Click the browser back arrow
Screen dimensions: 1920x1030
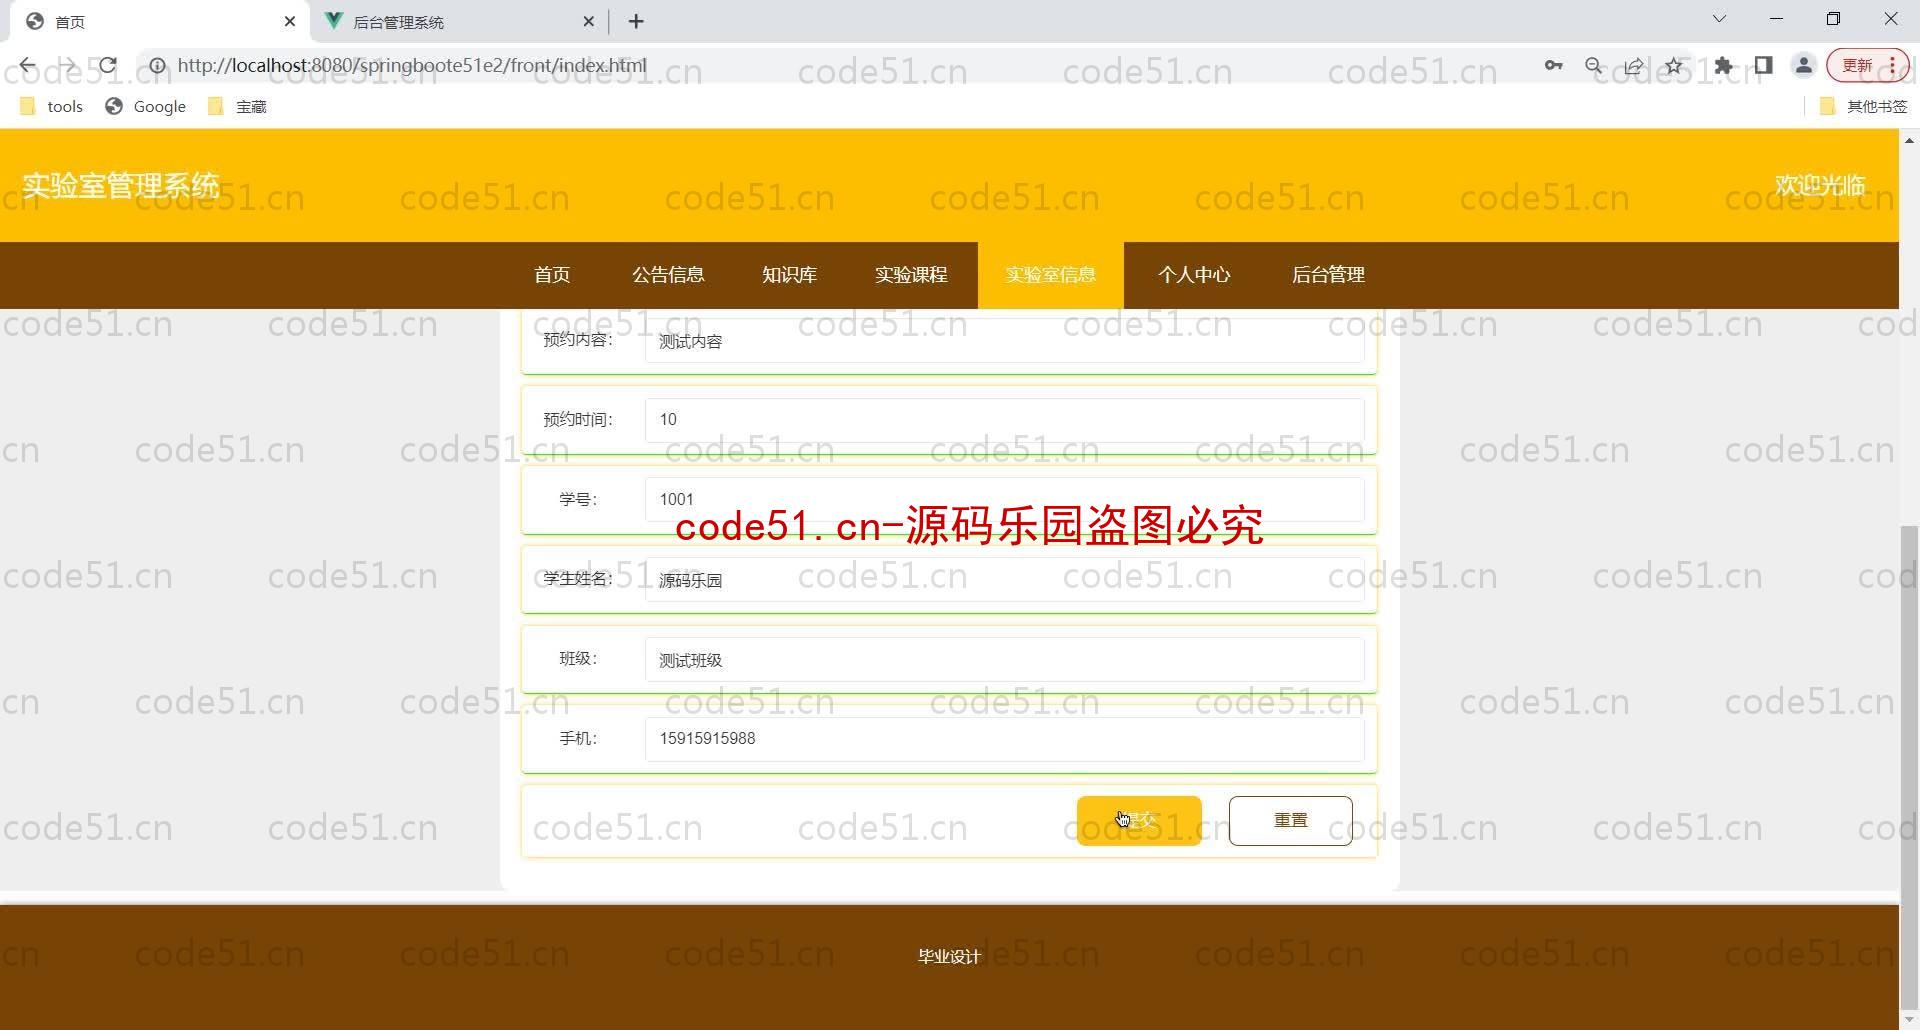[x=27, y=66]
